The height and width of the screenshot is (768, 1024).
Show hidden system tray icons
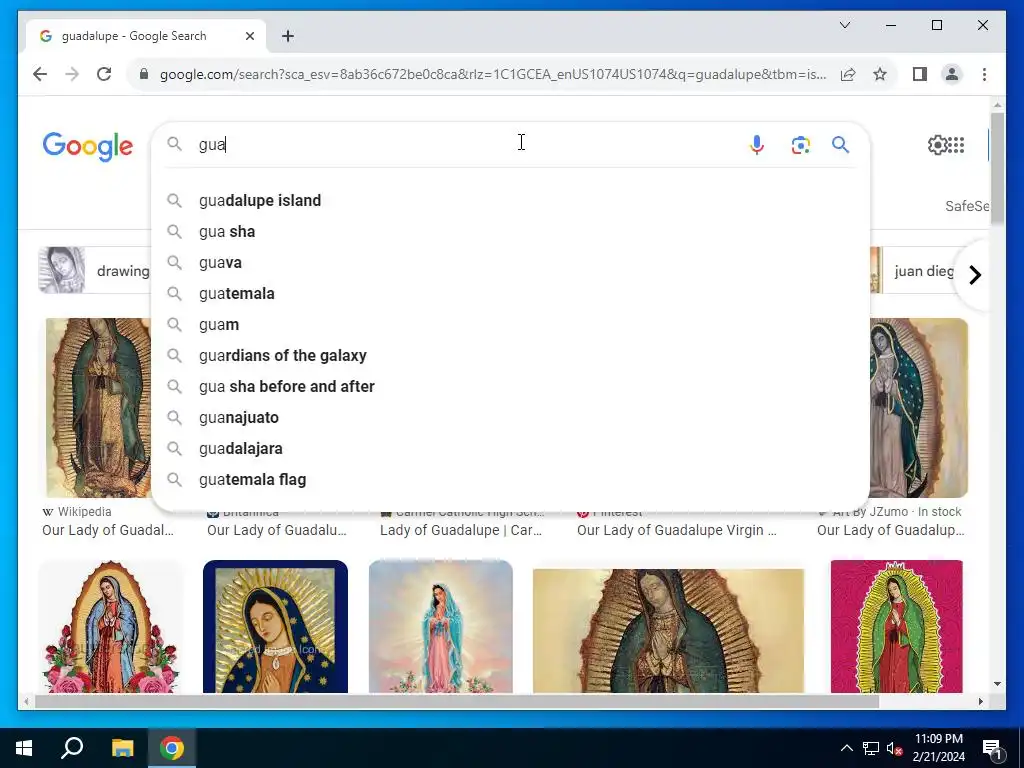click(846, 748)
